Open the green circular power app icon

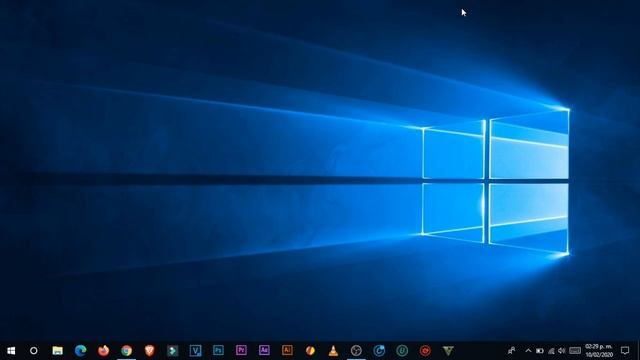tap(402, 351)
